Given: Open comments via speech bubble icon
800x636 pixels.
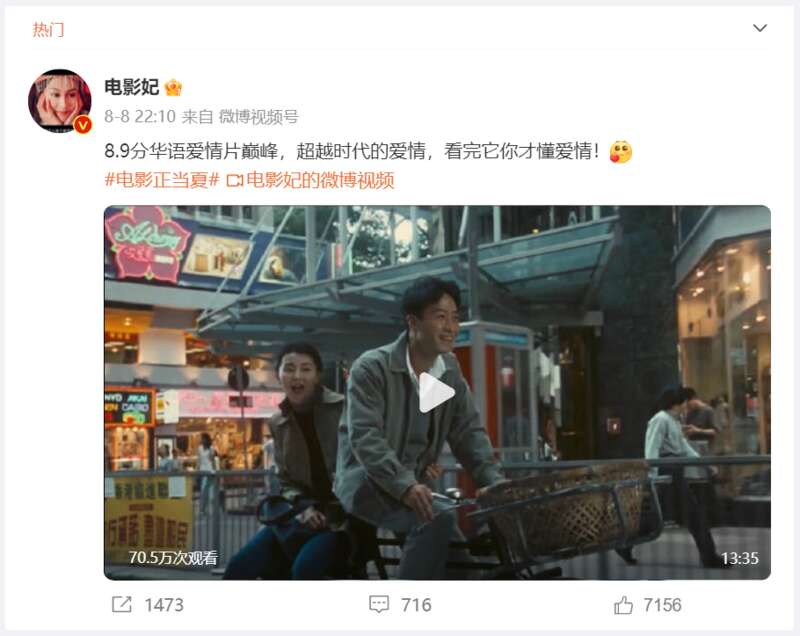Looking at the screenshot, I should click(379, 605).
